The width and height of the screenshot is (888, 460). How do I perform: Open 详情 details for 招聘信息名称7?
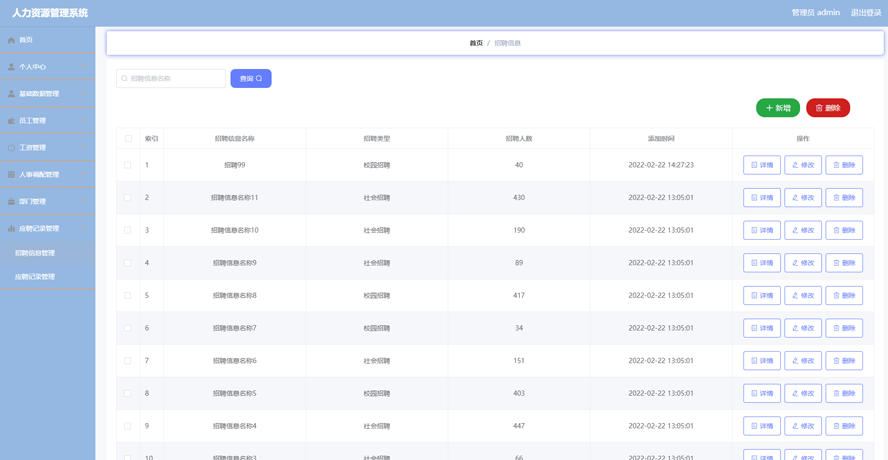(762, 328)
